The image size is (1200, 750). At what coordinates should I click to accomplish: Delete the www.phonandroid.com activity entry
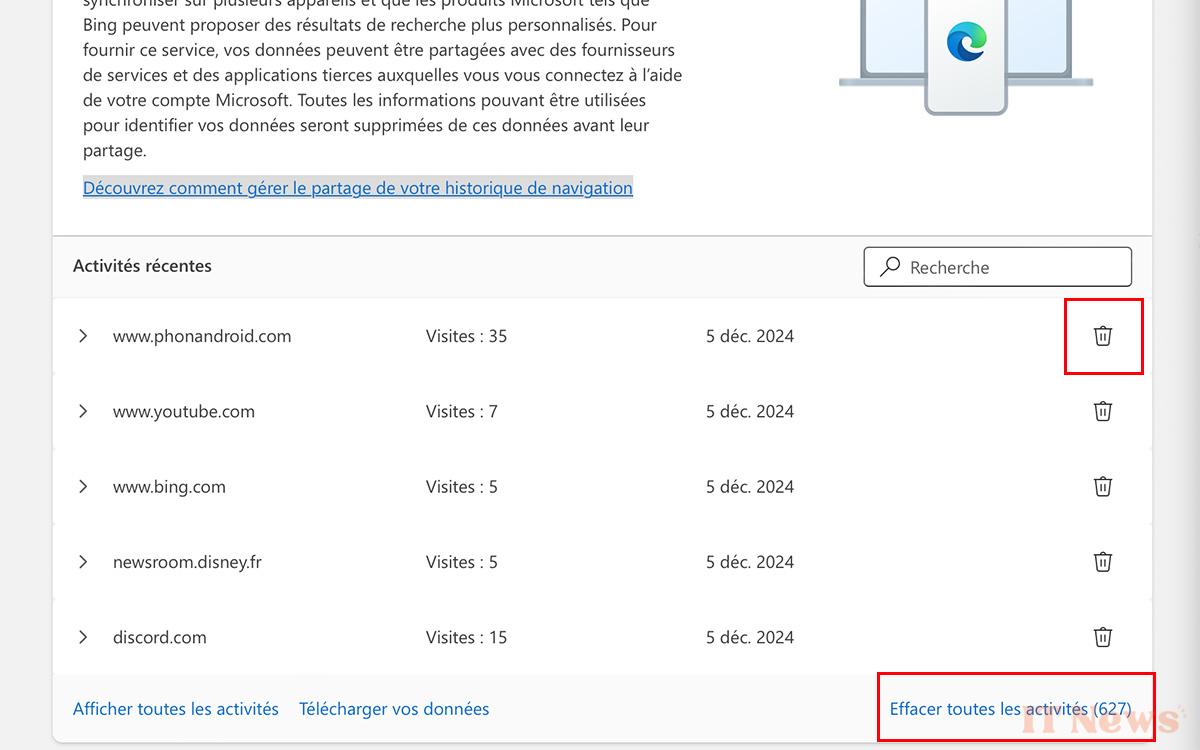coord(1102,336)
